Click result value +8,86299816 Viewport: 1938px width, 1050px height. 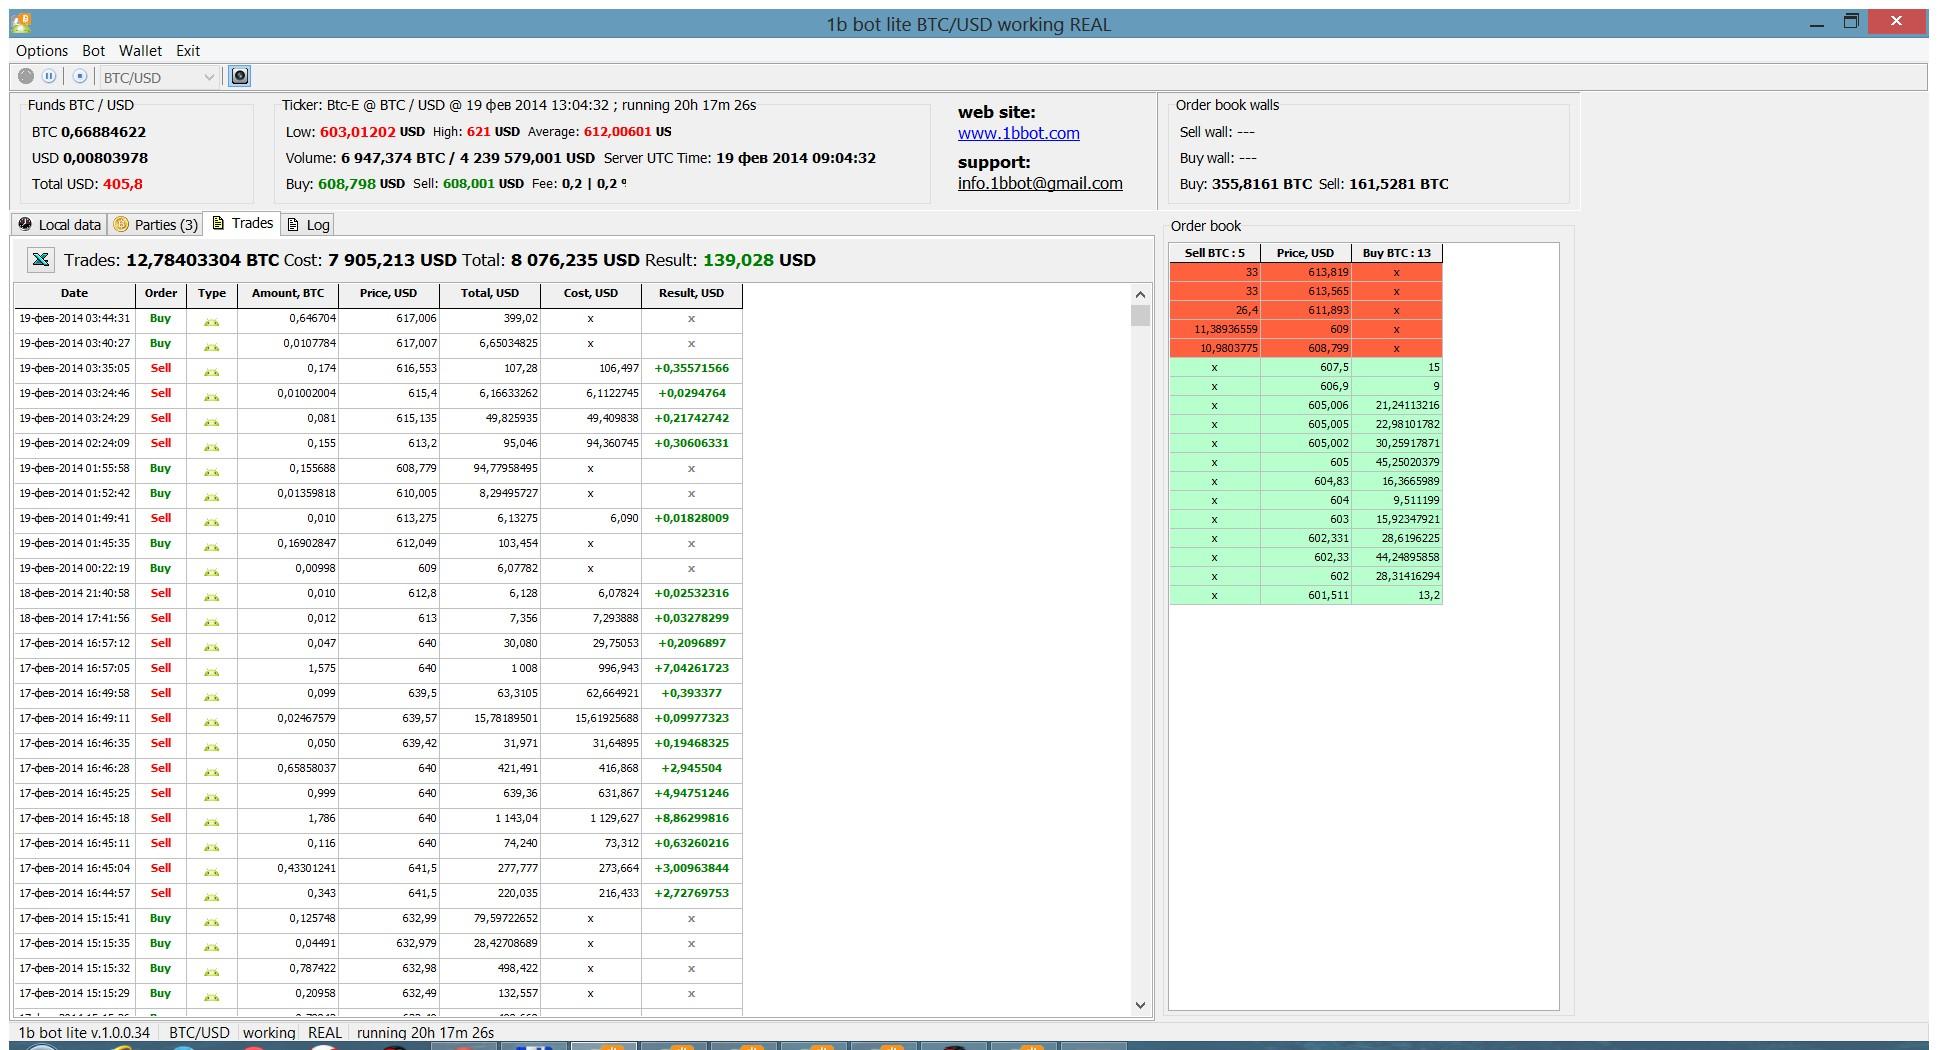pos(691,819)
